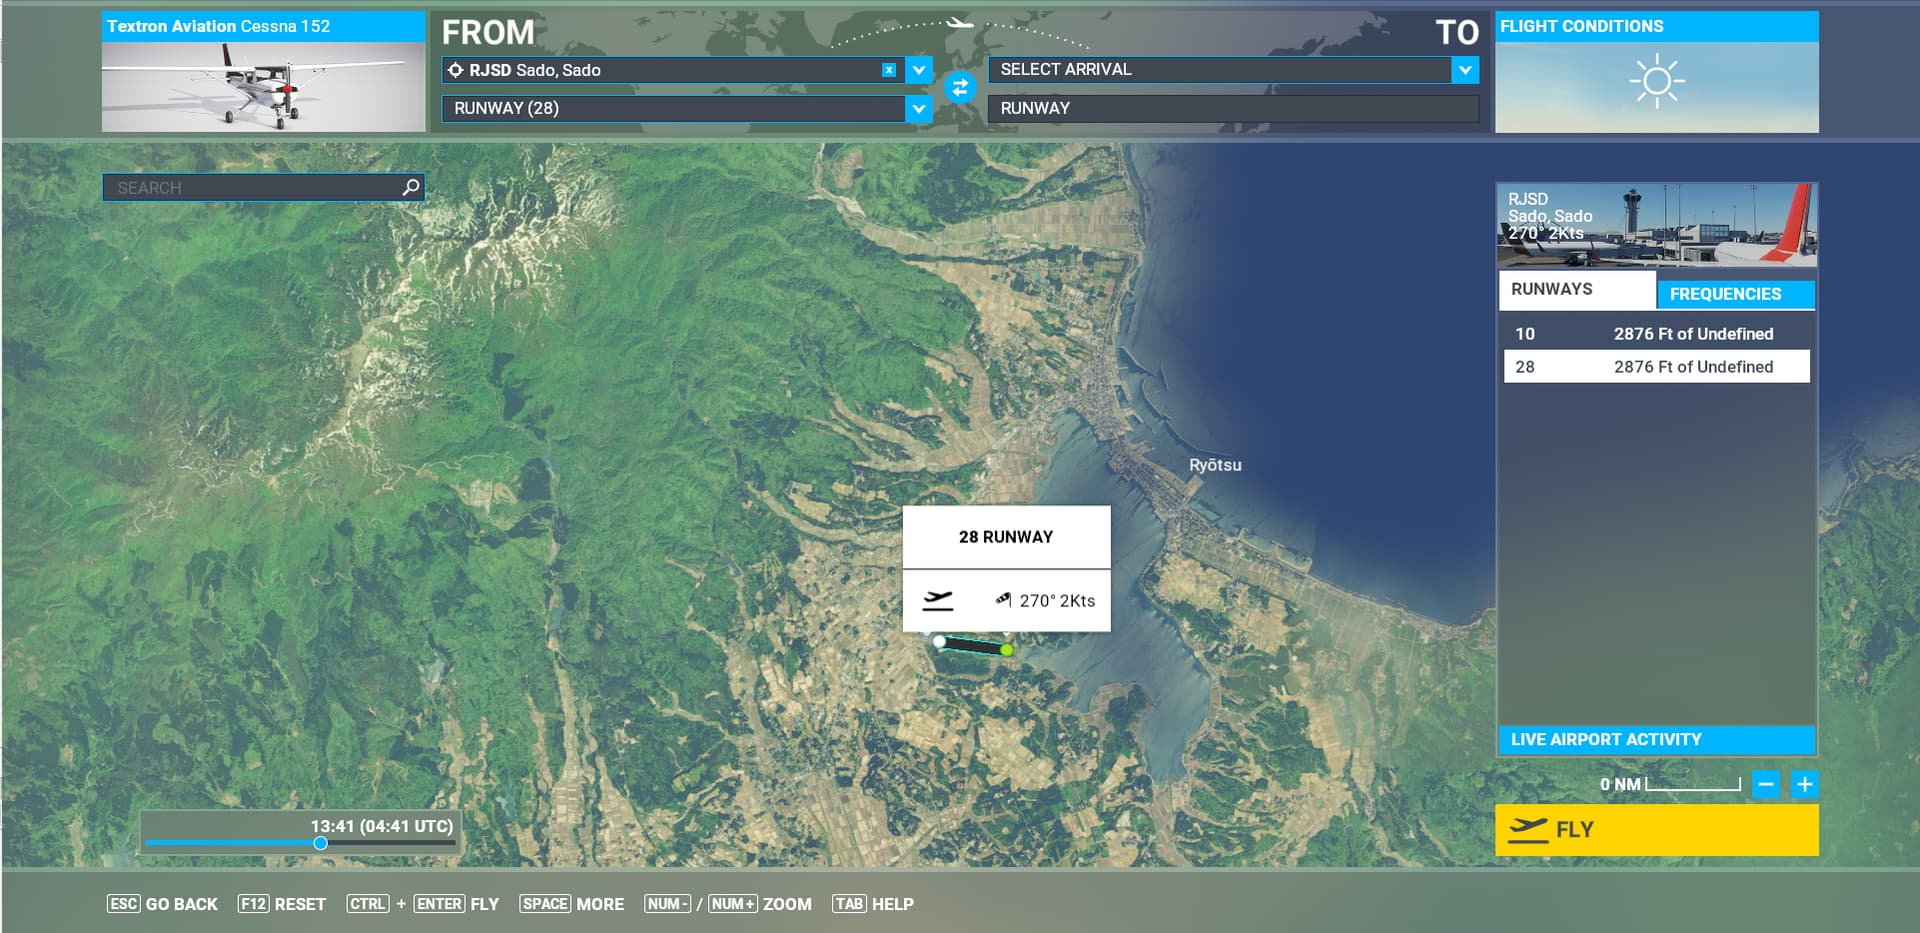The width and height of the screenshot is (1920, 933).
Task: Expand the RUNWAY (28) dropdown
Action: [918, 108]
